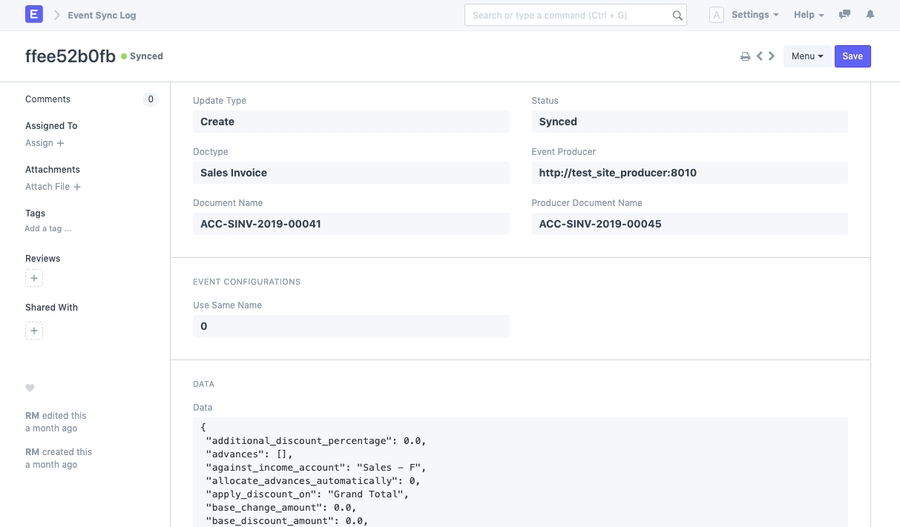
Task: Add a review with plus button
Action: [34, 278]
